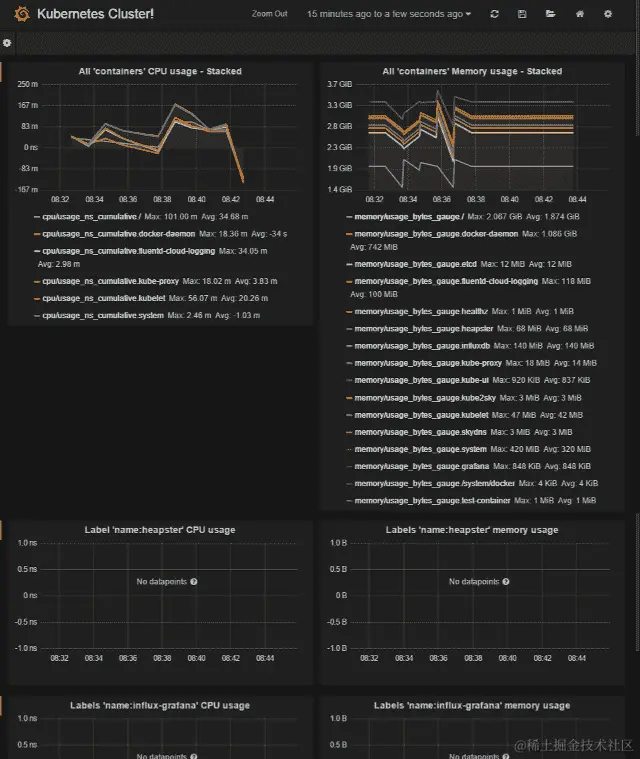This screenshot has width=640, height=759.
Task: Open the dashboard folder search icon
Action: pos(550,14)
